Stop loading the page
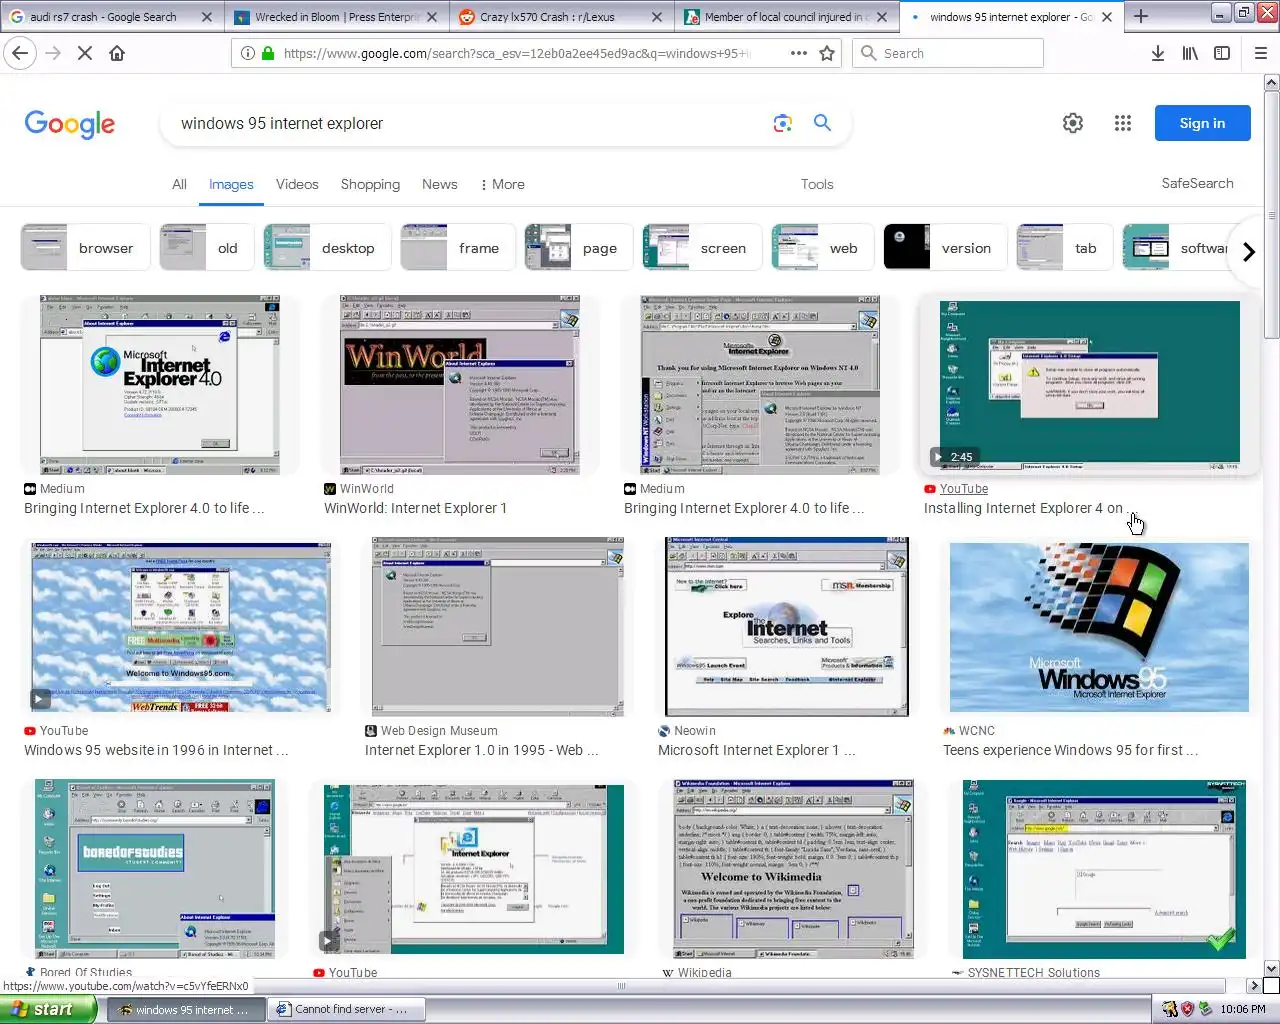Image resolution: width=1280 pixels, height=1024 pixels. pyautogui.click(x=85, y=53)
